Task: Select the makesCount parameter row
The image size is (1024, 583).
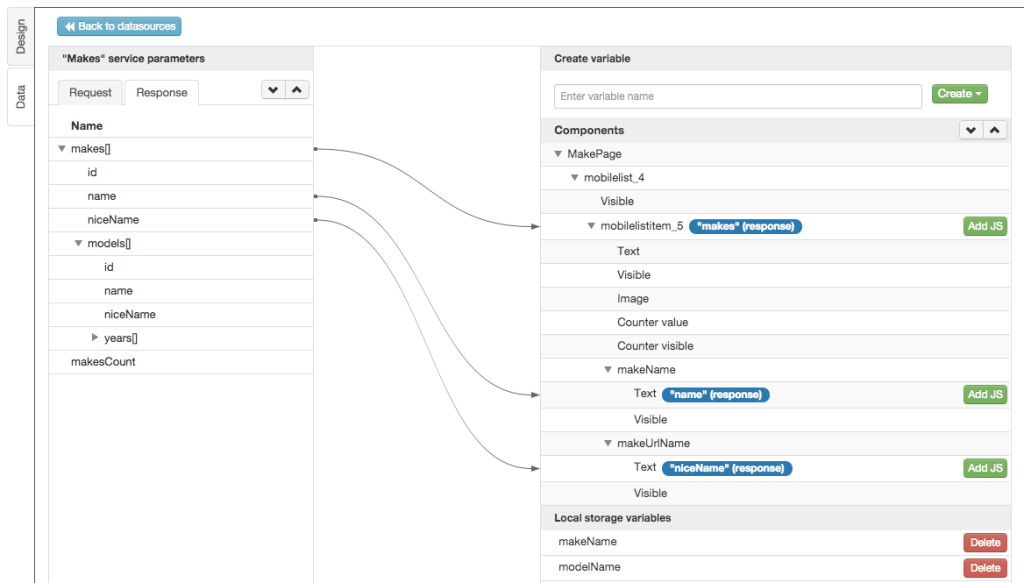Action: 103,362
